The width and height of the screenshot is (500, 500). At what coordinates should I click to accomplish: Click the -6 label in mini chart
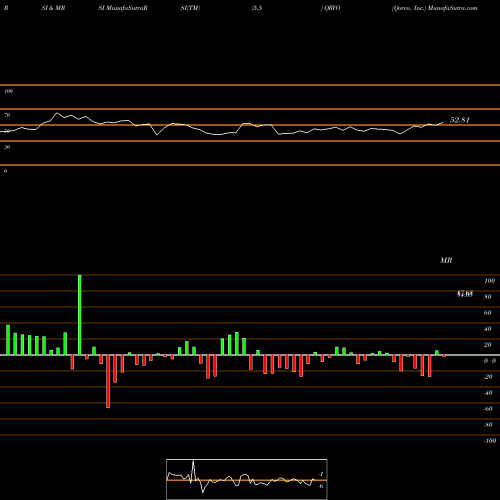pos(320,486)
